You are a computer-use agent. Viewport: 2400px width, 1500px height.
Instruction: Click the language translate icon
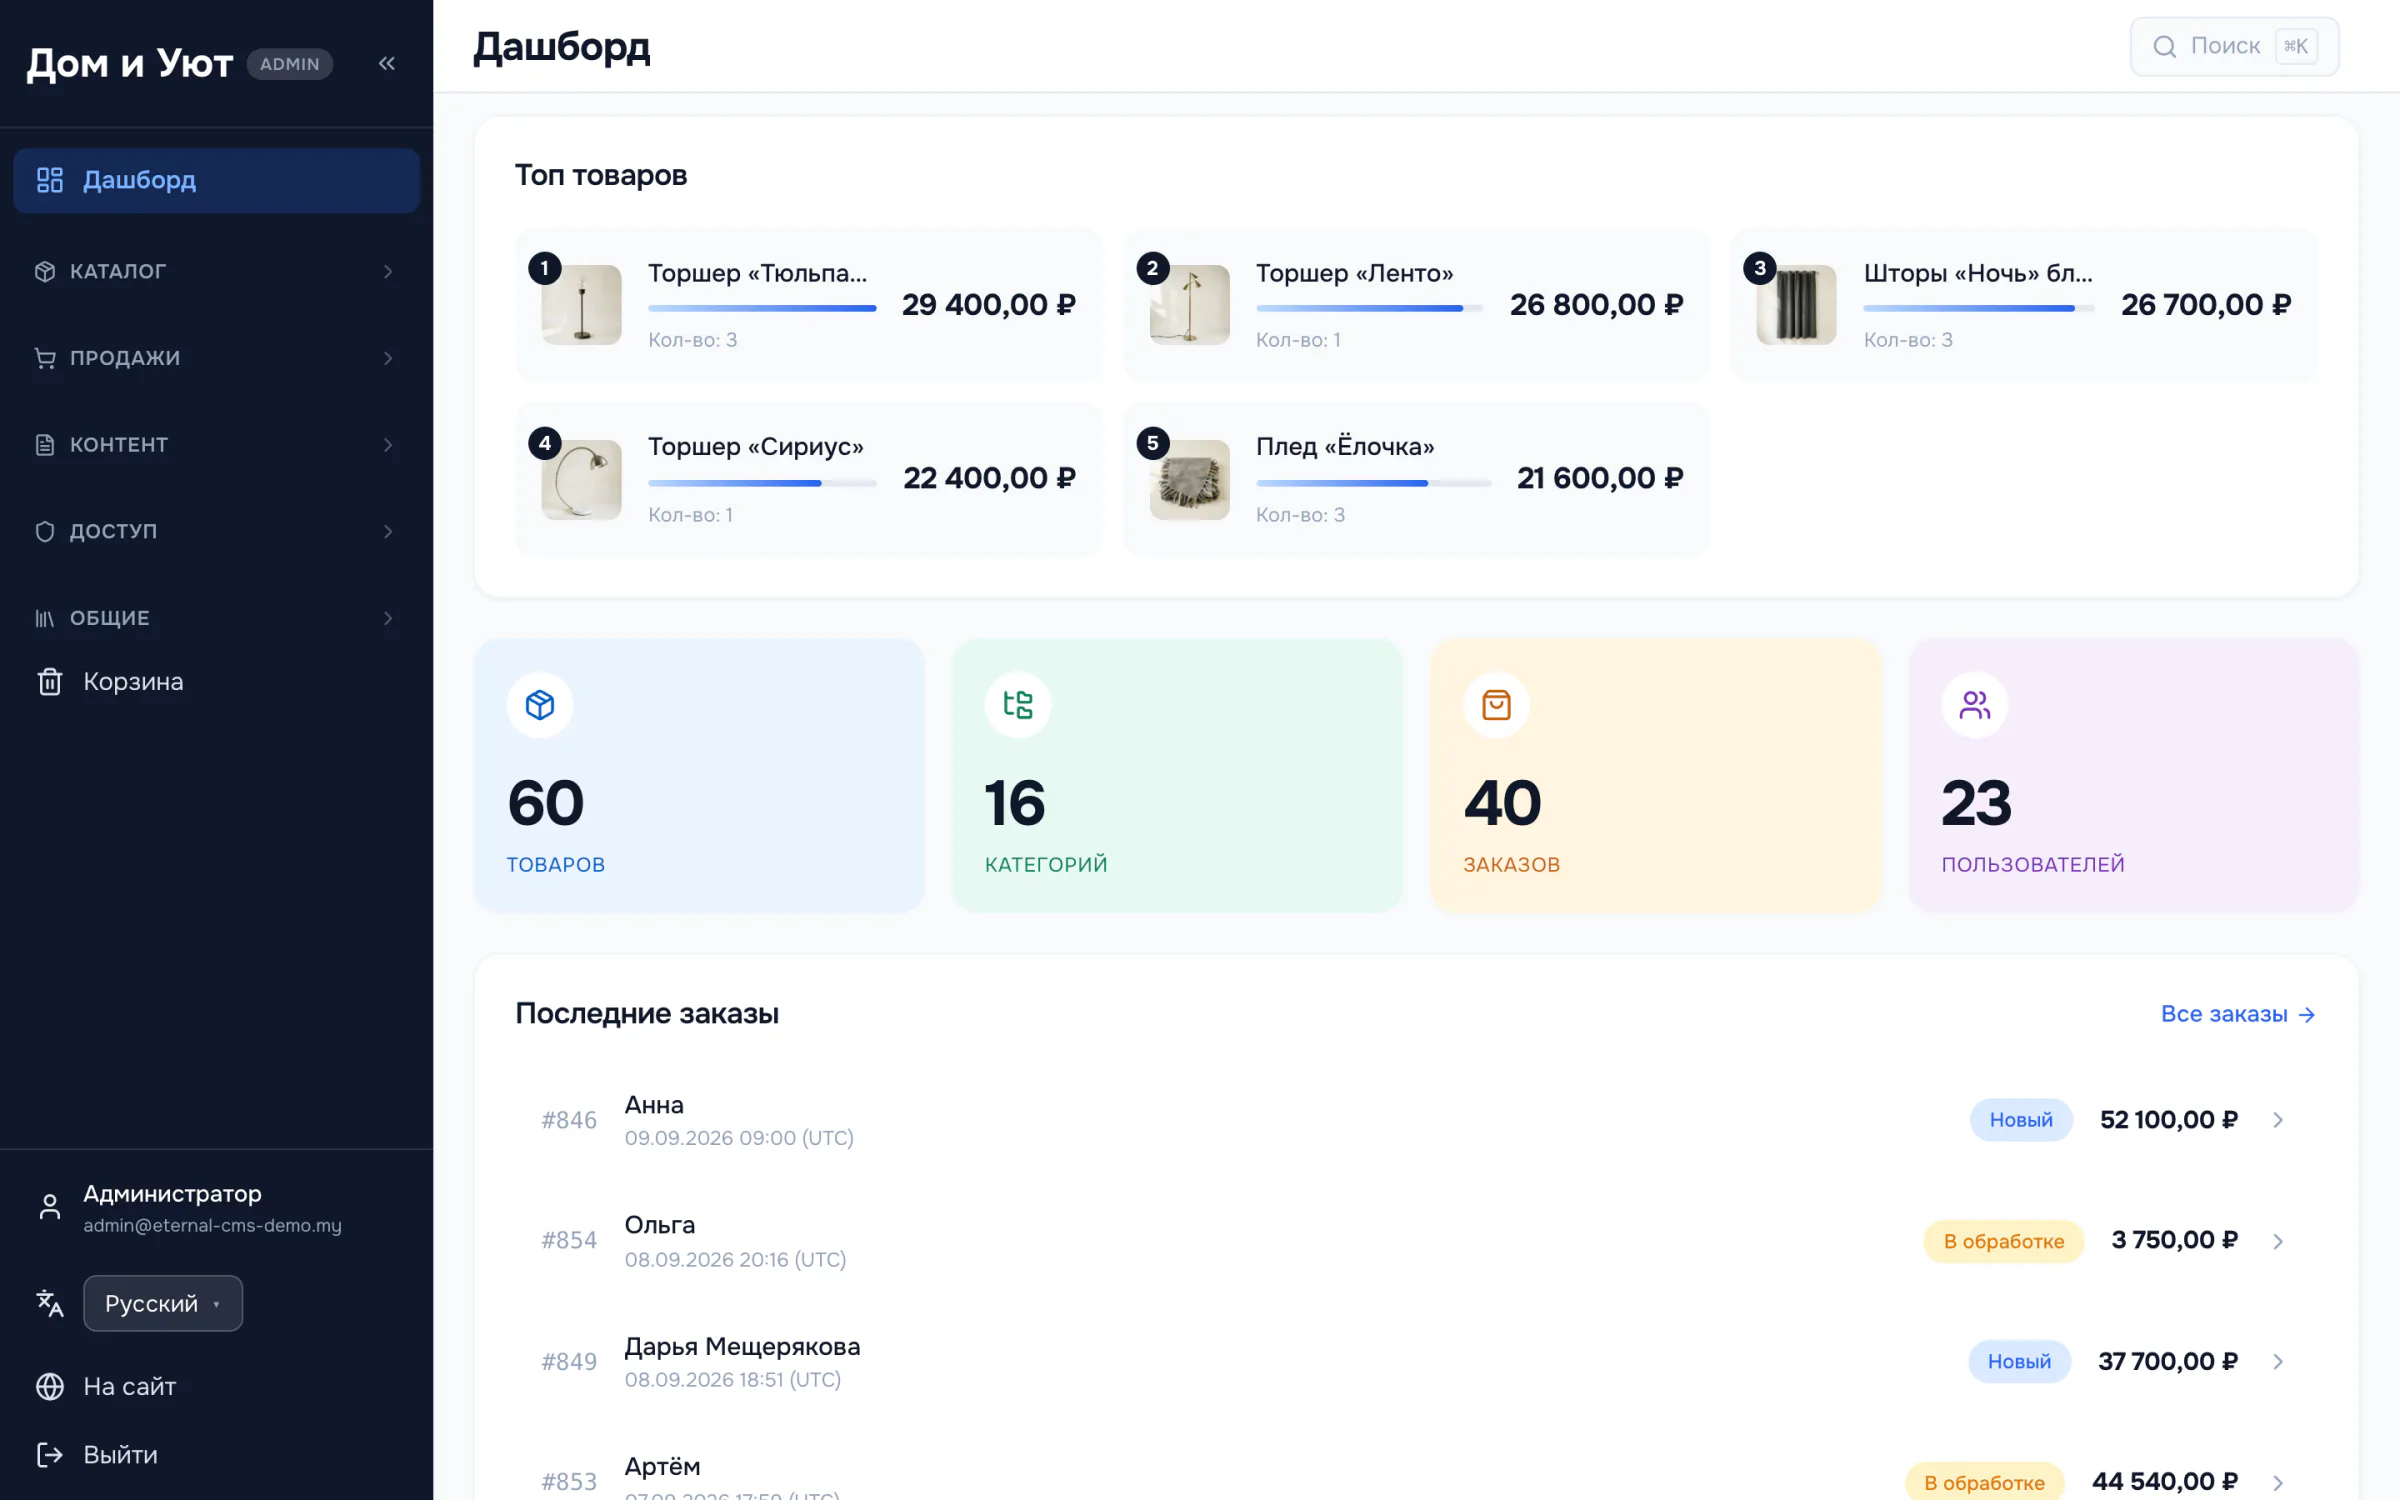[50, 1303]
